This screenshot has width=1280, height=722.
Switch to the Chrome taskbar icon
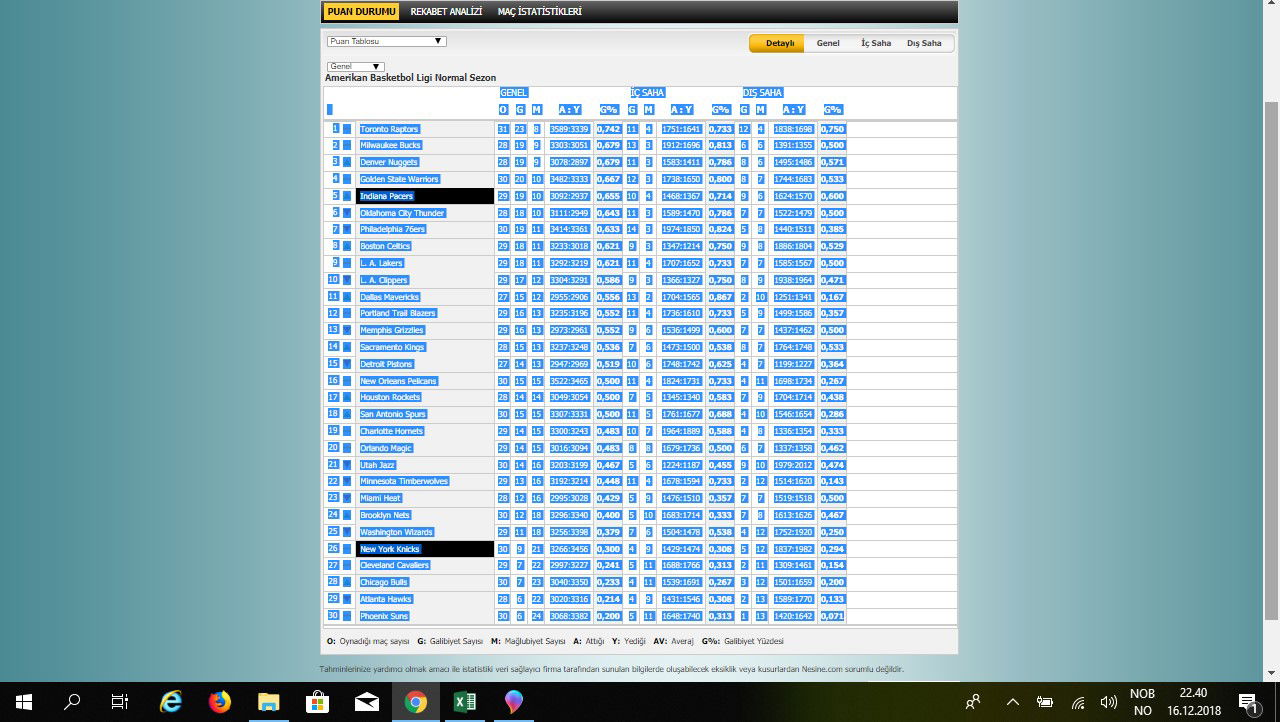(416, 702)
